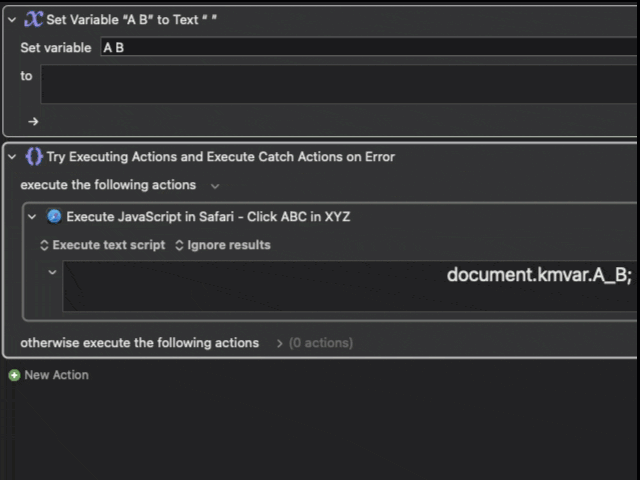Expand the otherwise execute actions list
The width and height of the screenshot is (640, 480).
point(278,343)
